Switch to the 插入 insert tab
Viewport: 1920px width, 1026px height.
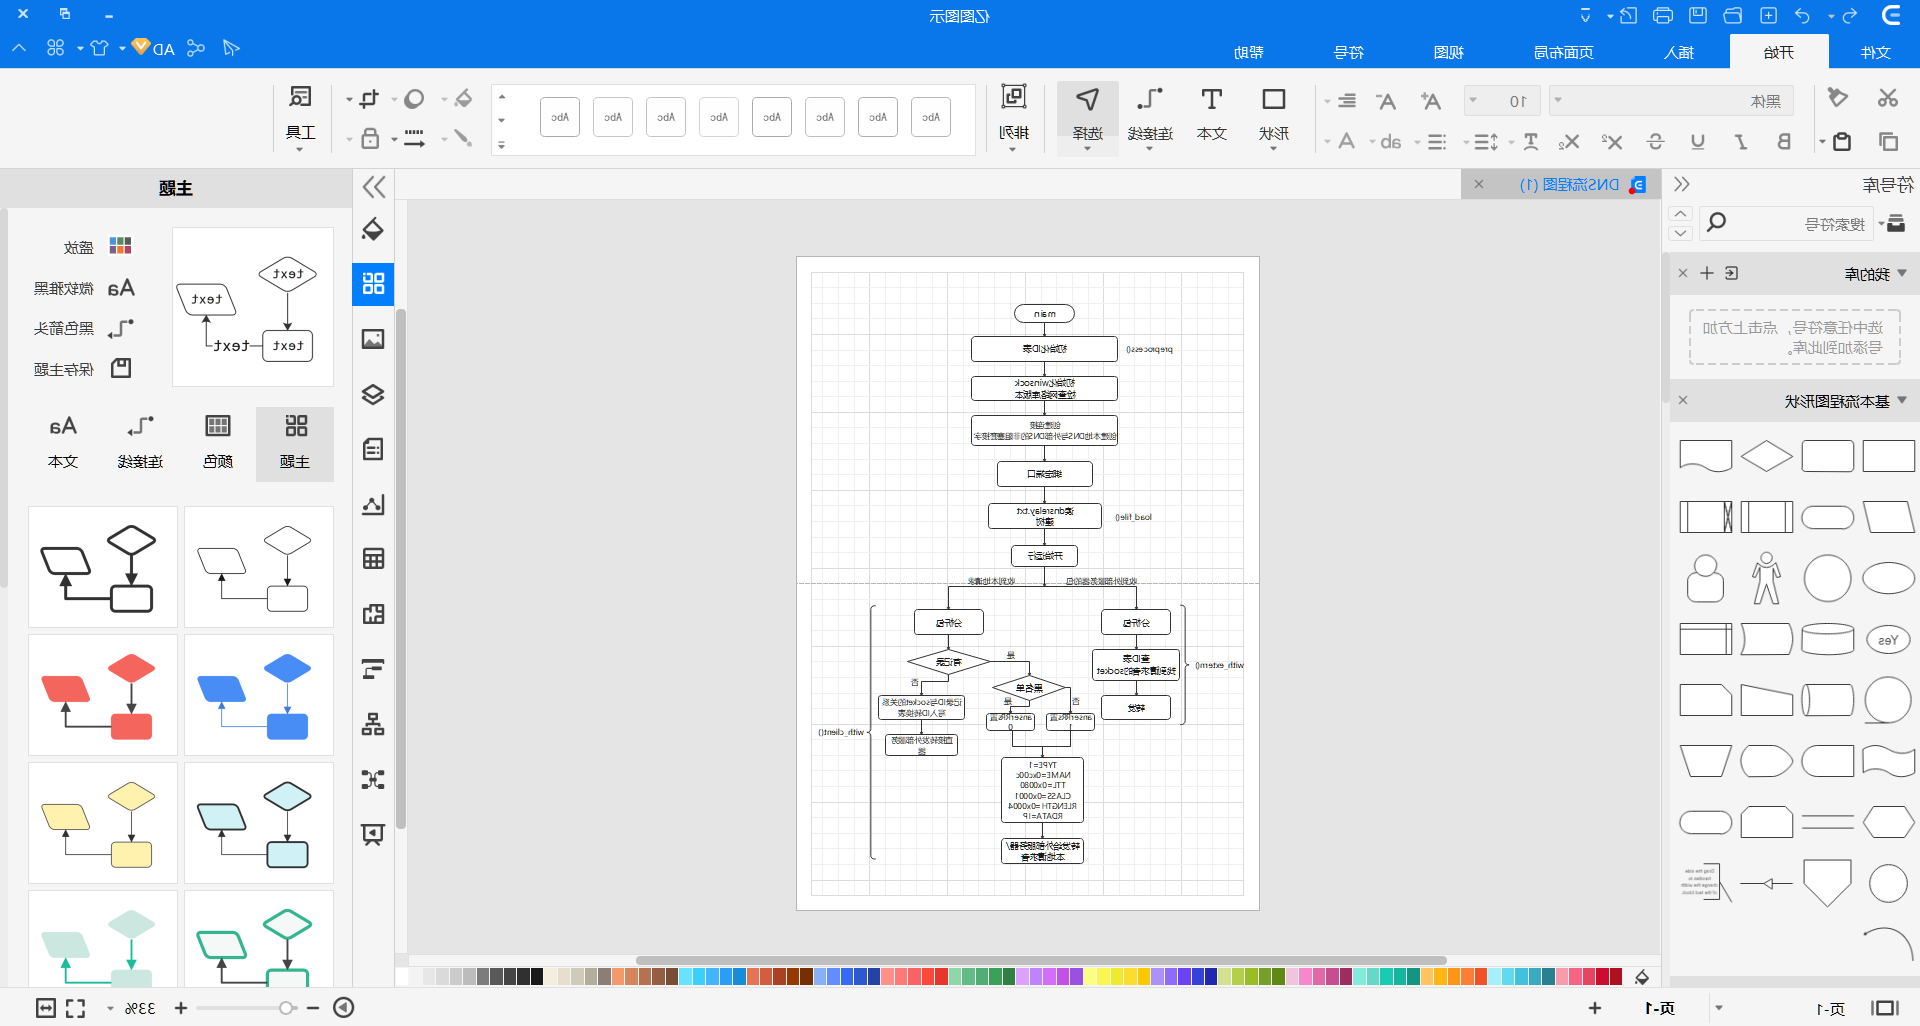(x=1679, y=52)
